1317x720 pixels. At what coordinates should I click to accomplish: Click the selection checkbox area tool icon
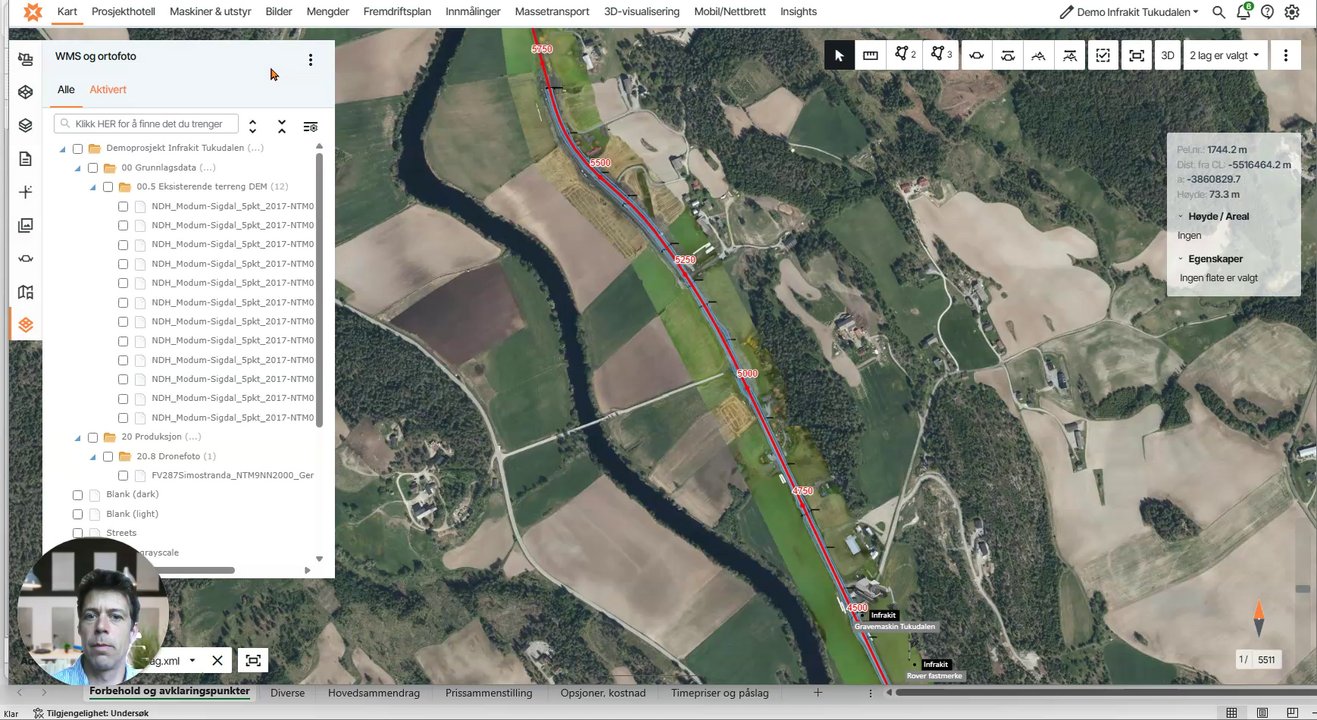click(1103, 56)
